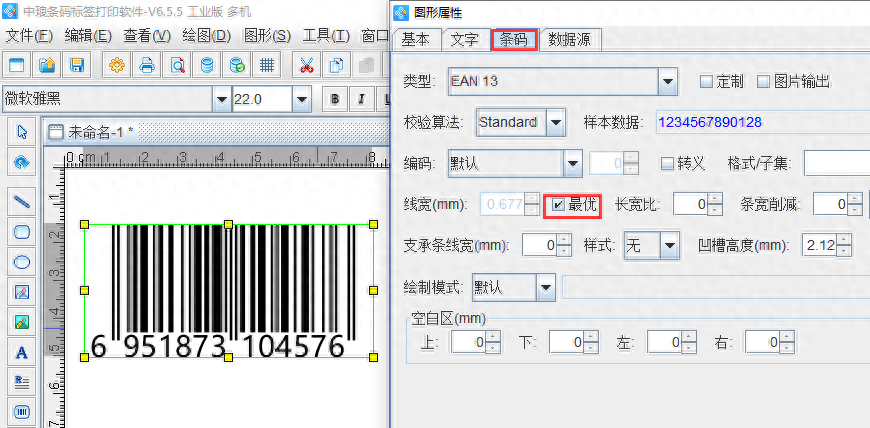Open document settings gear icon
870x428 pixels.
117,66
